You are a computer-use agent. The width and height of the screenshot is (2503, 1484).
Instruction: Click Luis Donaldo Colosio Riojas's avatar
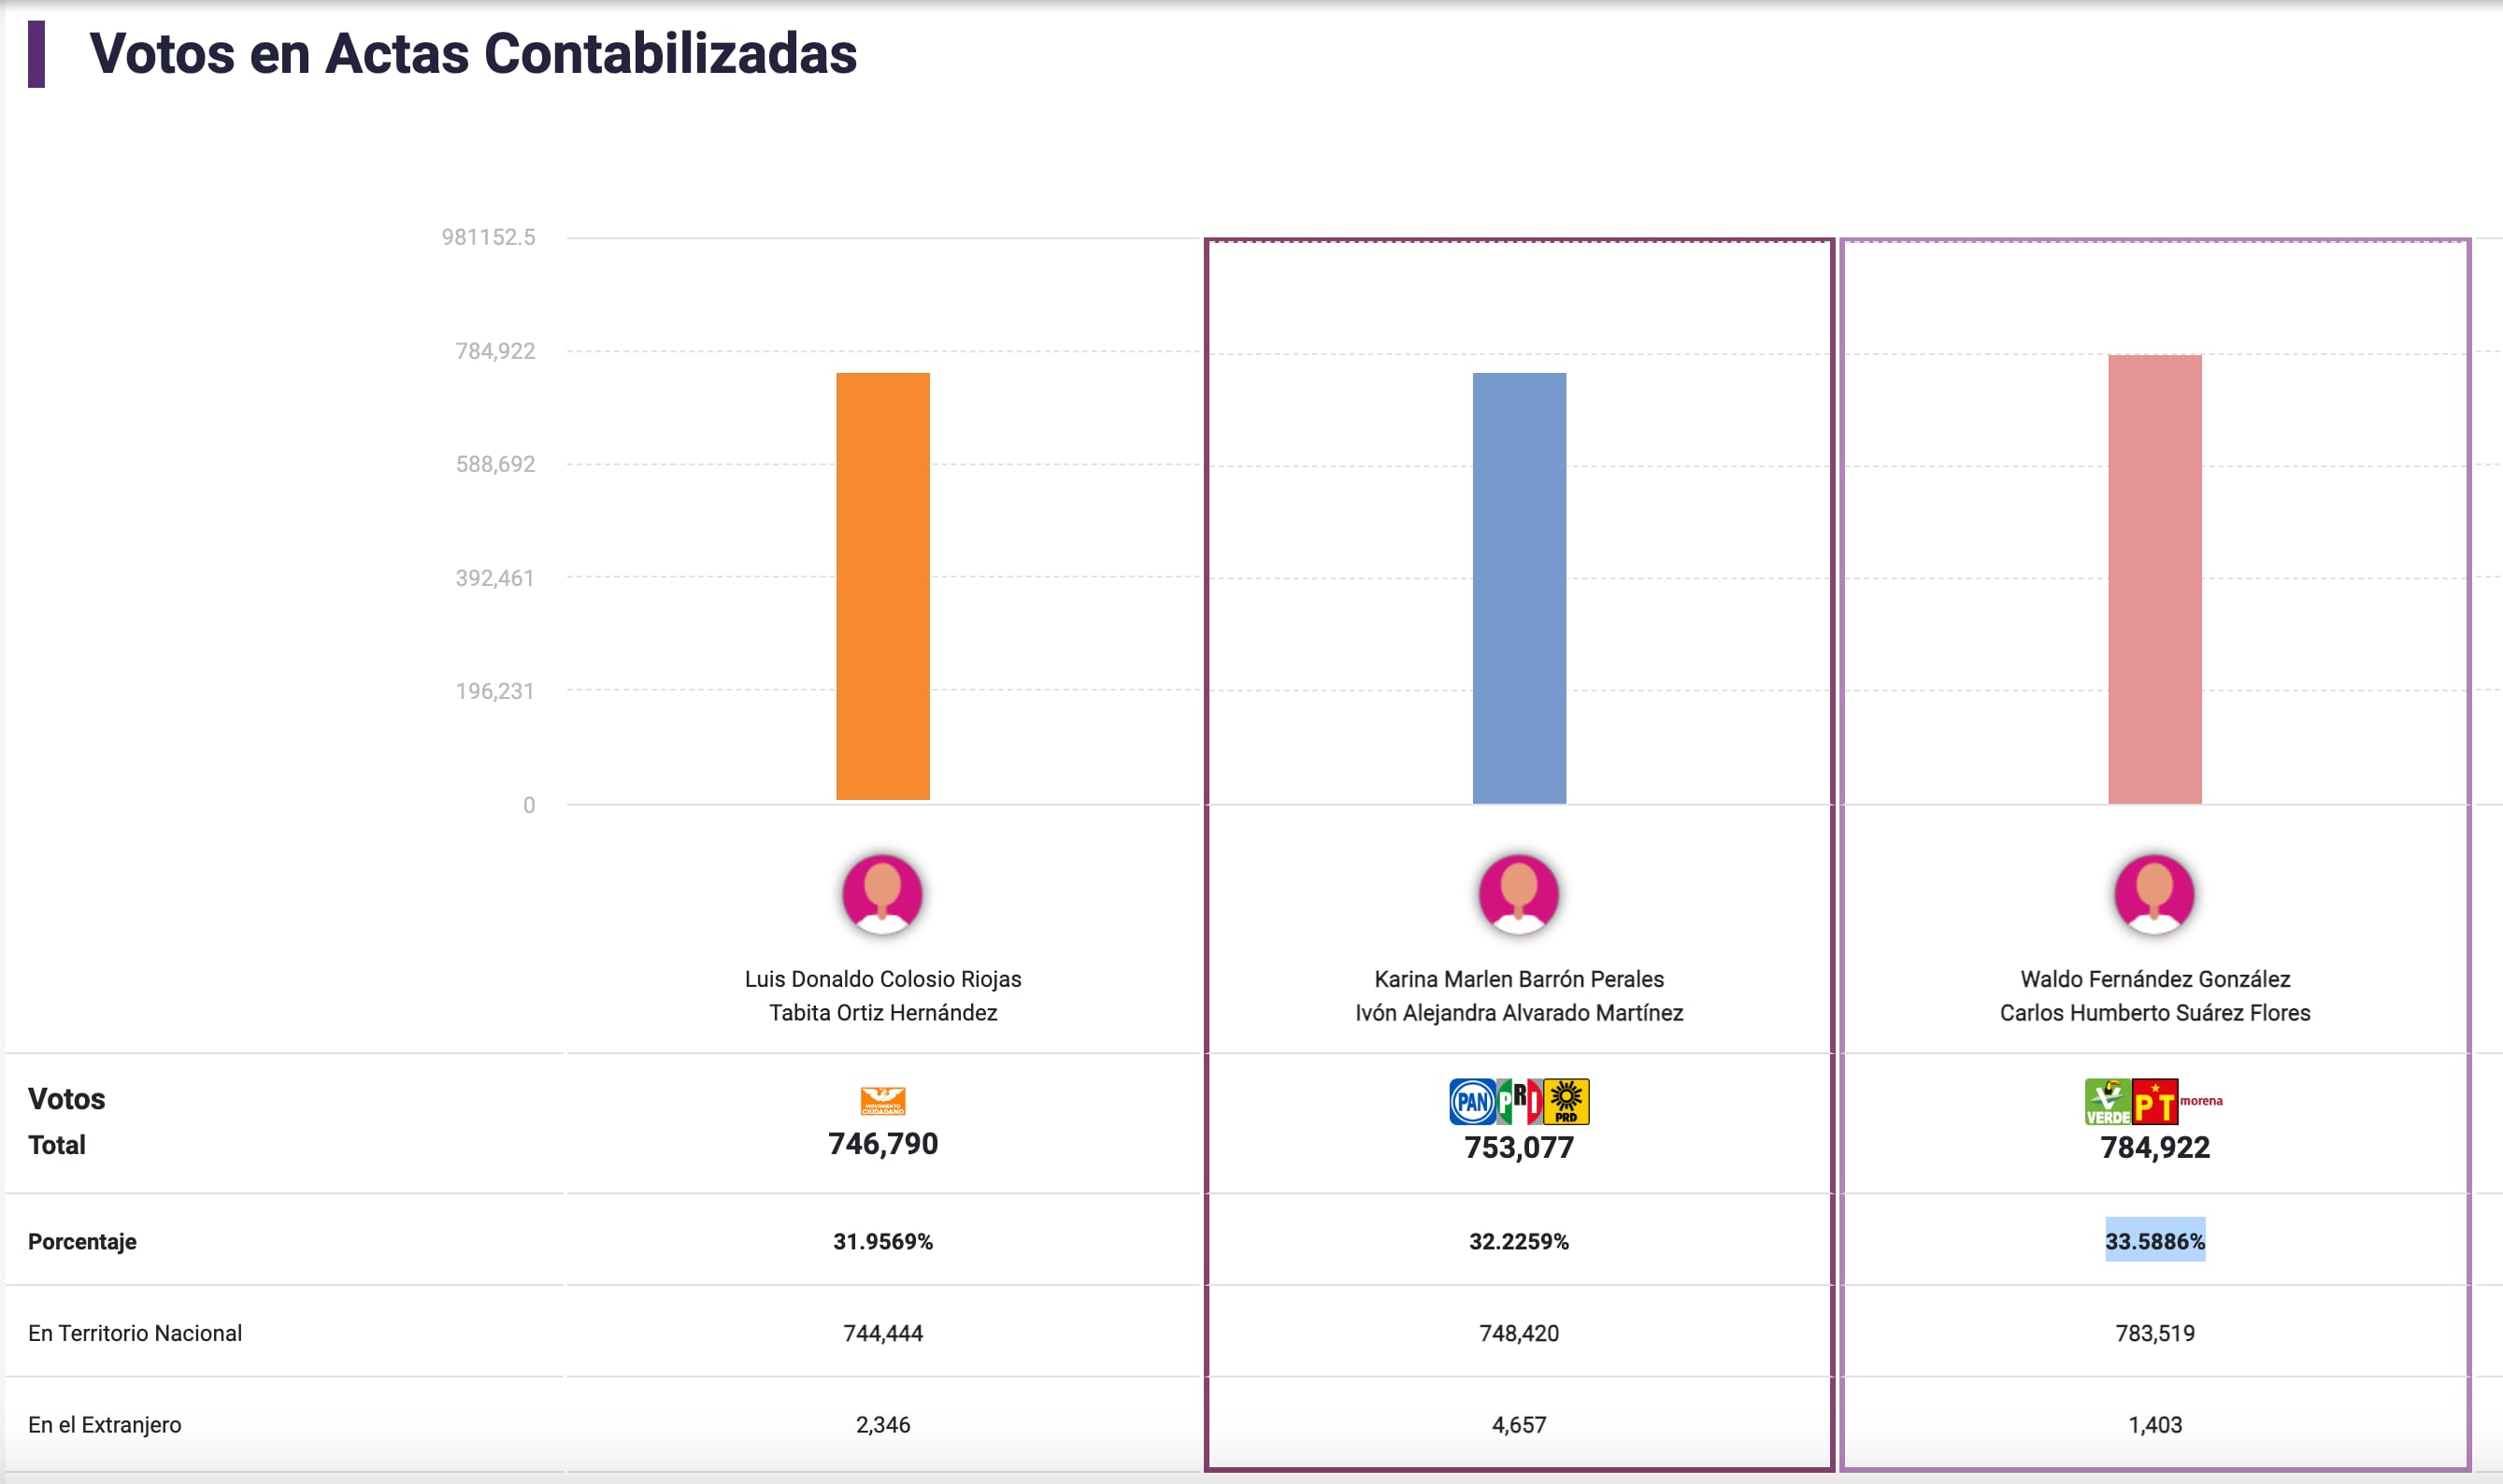point(882,894)
